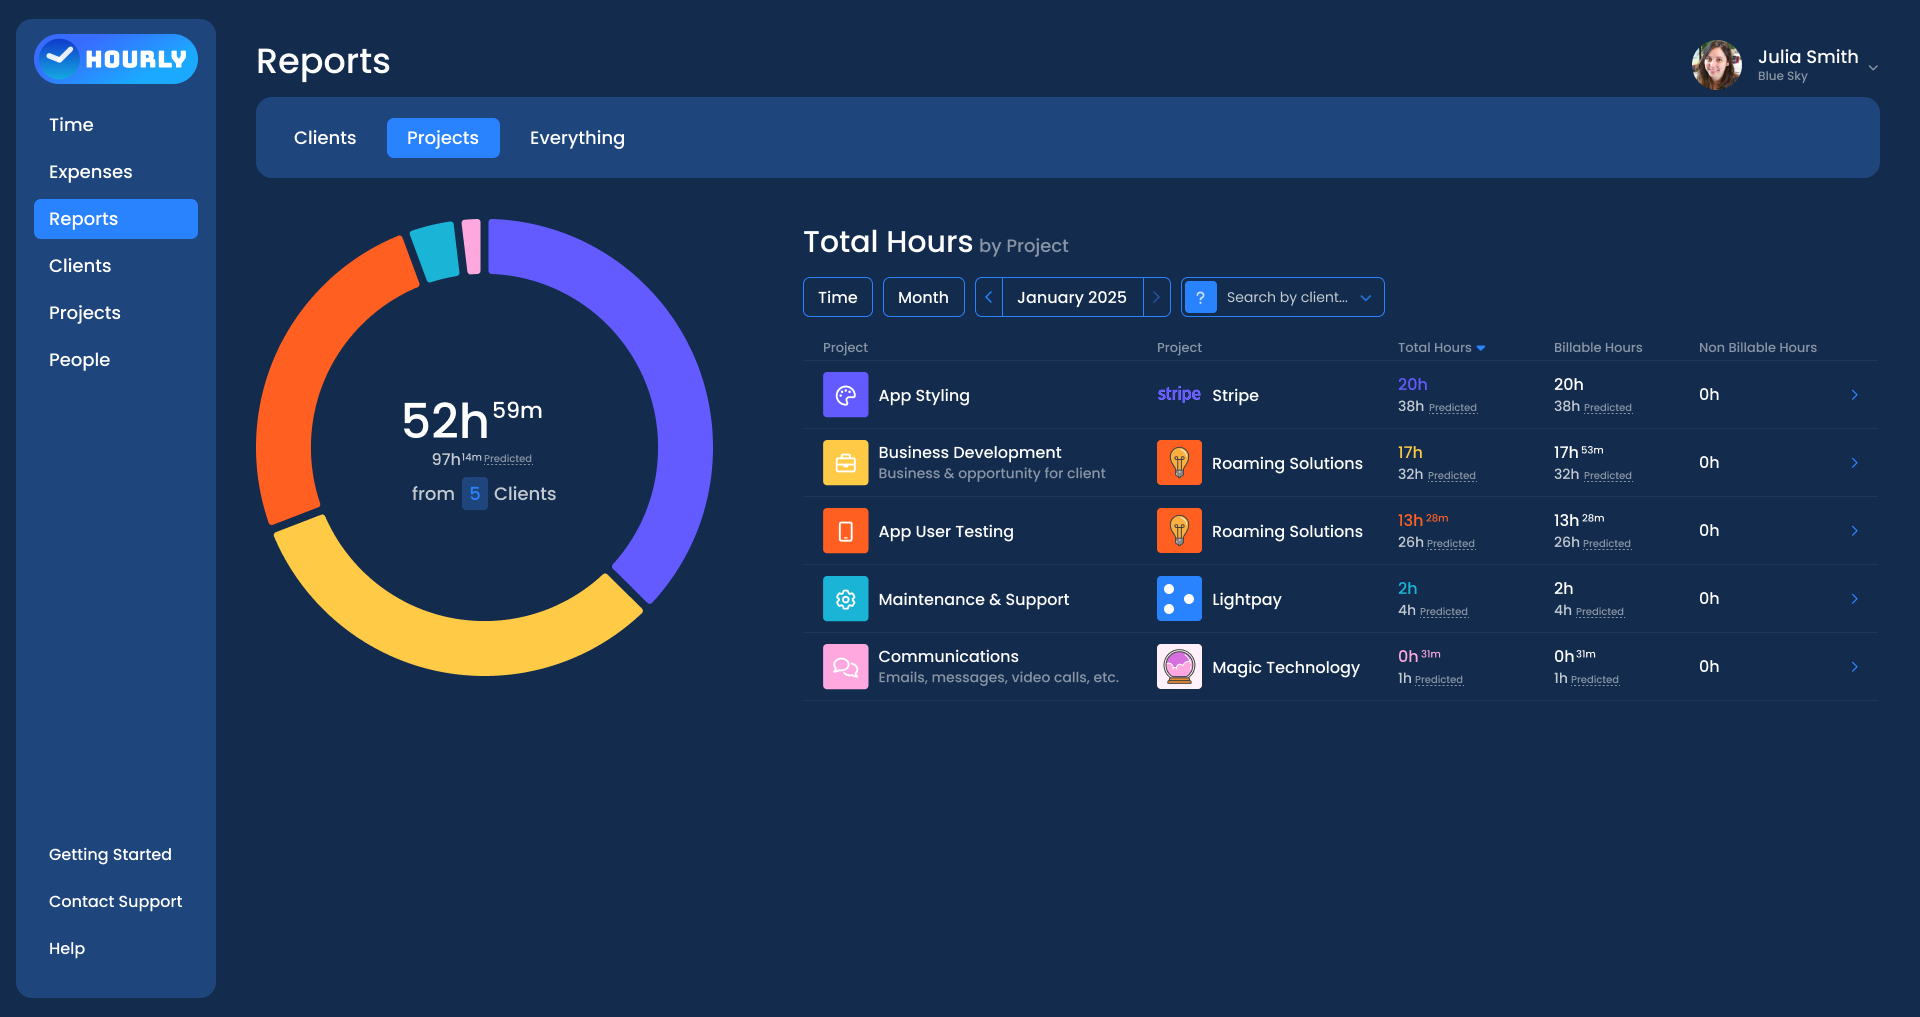
Task: Click the Stripe client logo
Action: click(1179, 395)
